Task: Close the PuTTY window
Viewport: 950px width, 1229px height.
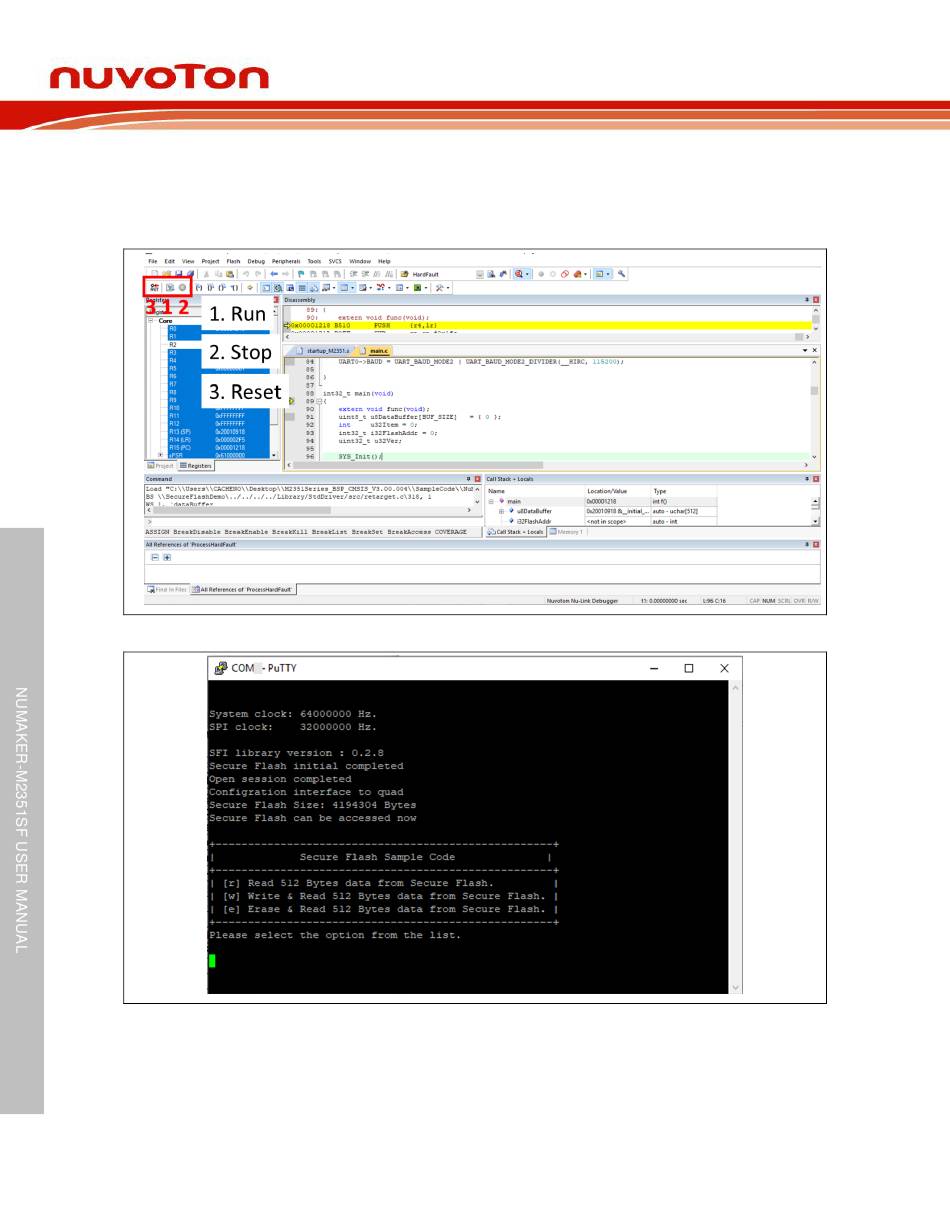Action: 724,668
